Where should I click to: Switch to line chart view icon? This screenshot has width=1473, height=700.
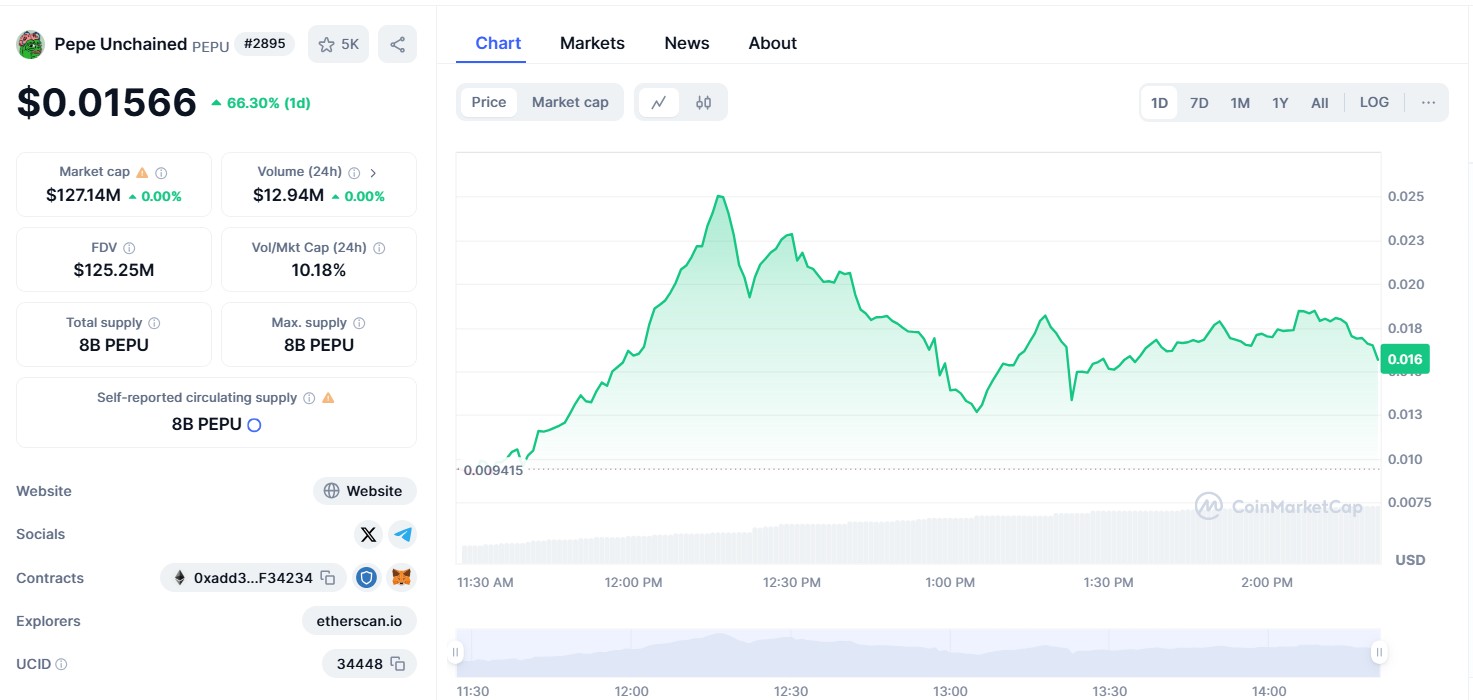[x=659, y=102]
